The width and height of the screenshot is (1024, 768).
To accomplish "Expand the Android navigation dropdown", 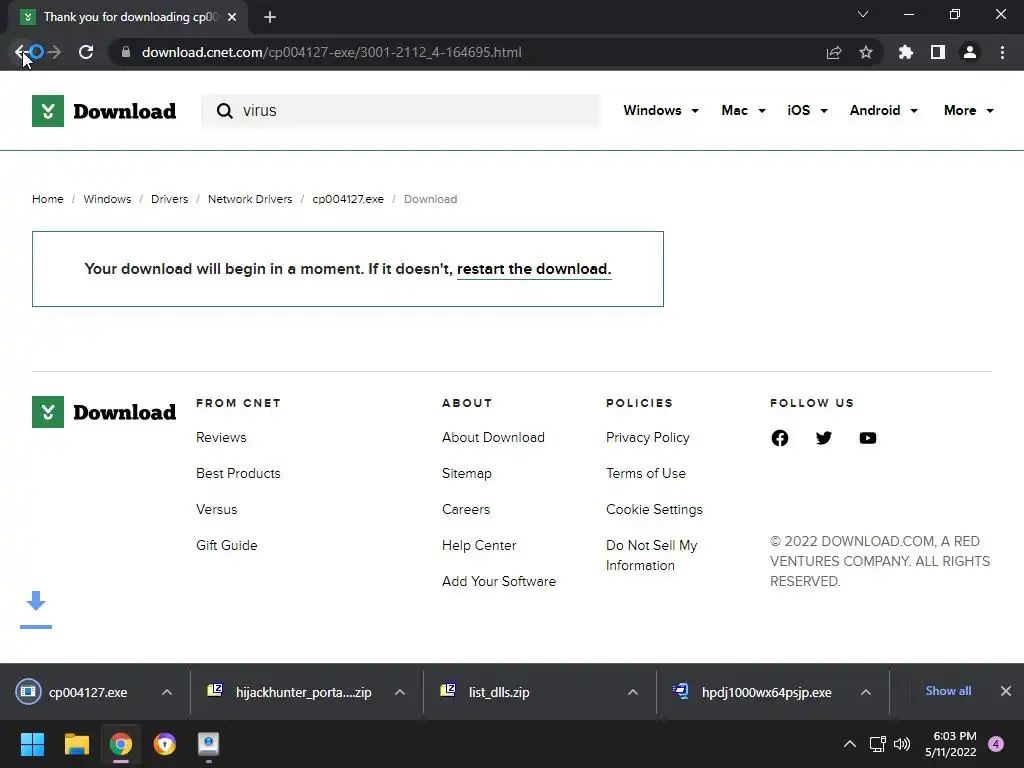I will (884, 110).
